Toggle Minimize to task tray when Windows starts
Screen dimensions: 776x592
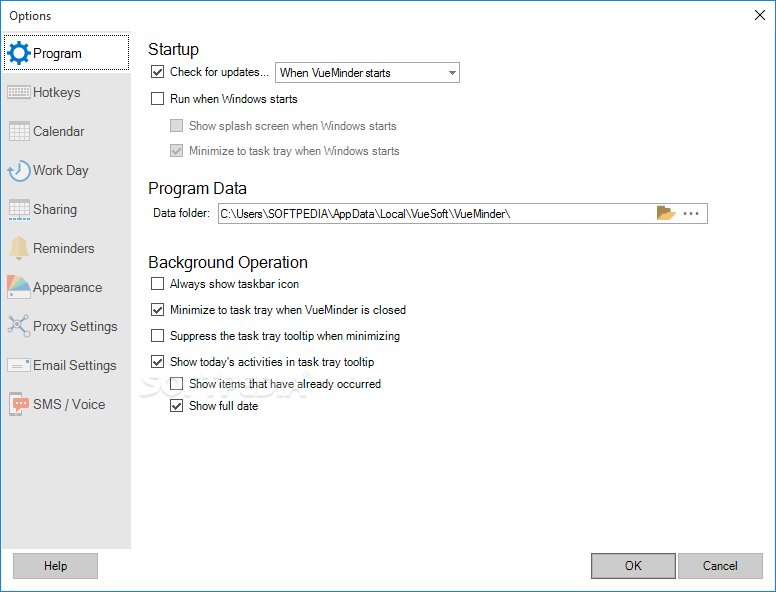(176, 150)
